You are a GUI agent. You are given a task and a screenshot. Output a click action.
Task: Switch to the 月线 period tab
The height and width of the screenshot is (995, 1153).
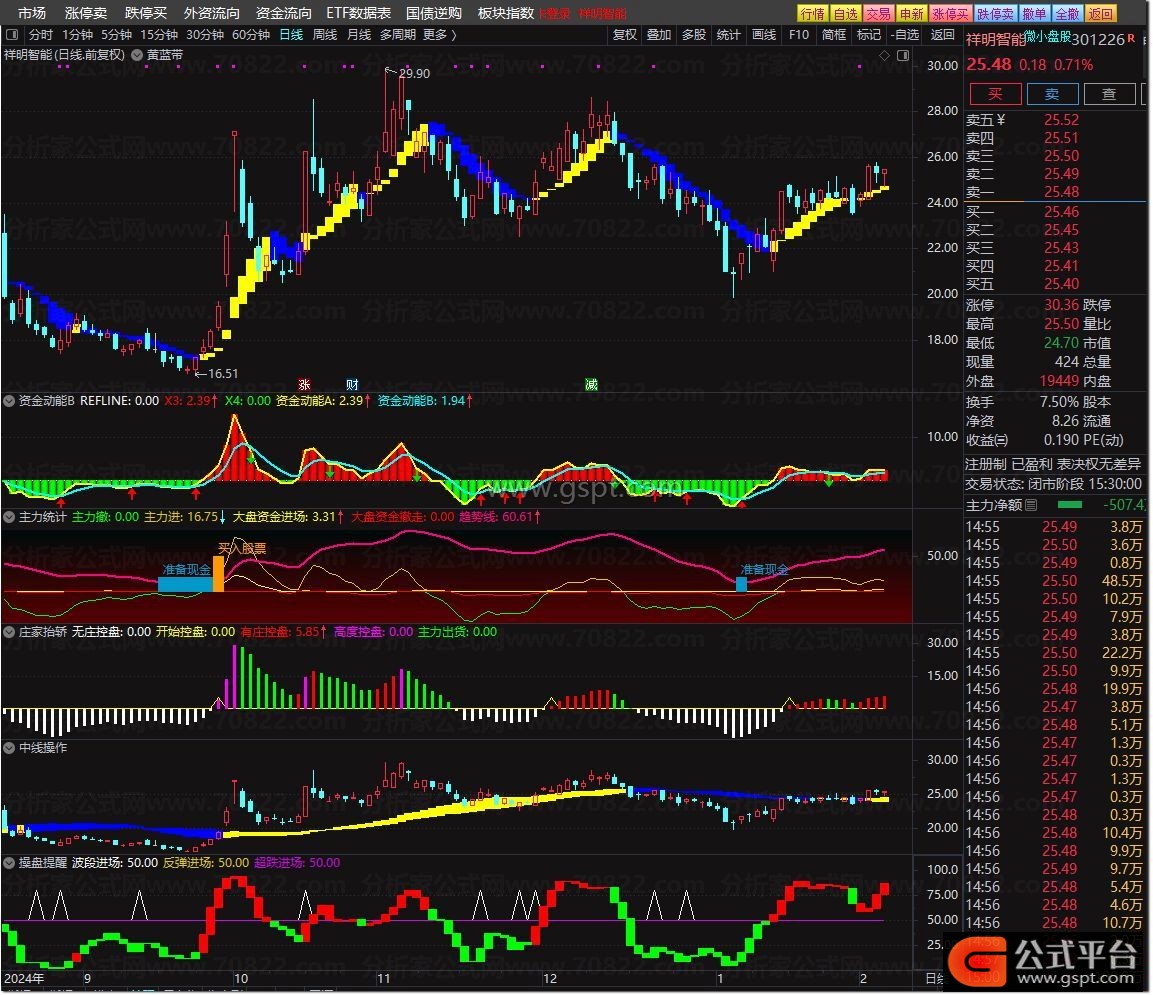coord(359,35)
